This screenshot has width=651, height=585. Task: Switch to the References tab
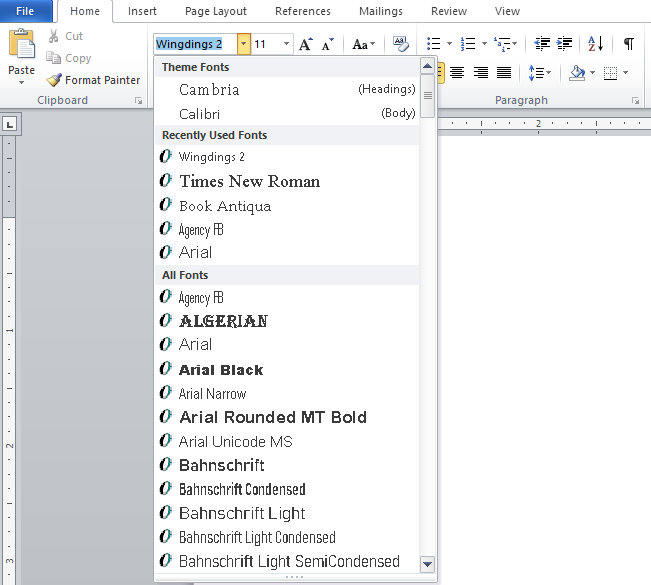click(303, 11)
